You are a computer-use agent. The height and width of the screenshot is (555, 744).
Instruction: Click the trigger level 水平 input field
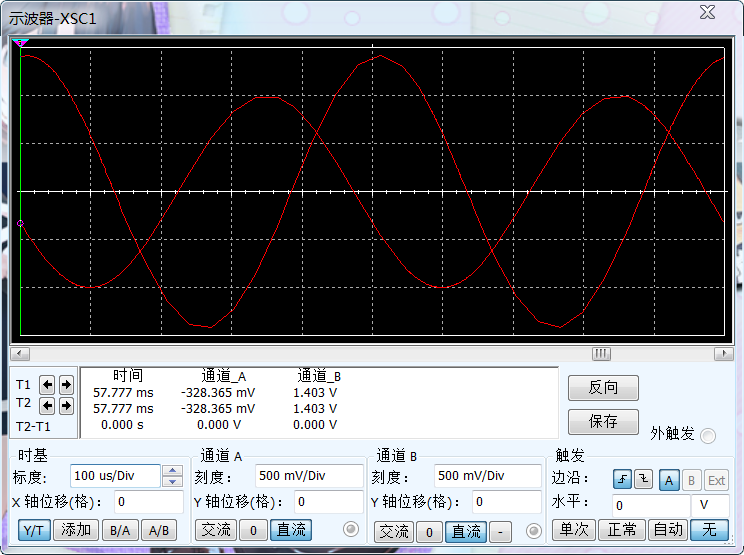click(649, 506)
